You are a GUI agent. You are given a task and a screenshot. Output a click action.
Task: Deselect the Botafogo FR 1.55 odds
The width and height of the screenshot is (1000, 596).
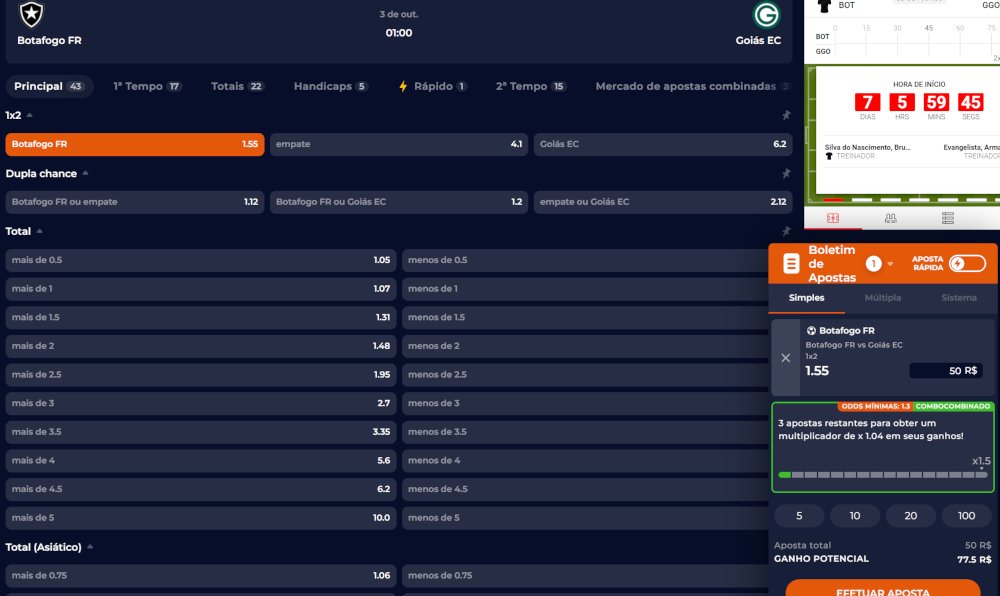point(135,144)
